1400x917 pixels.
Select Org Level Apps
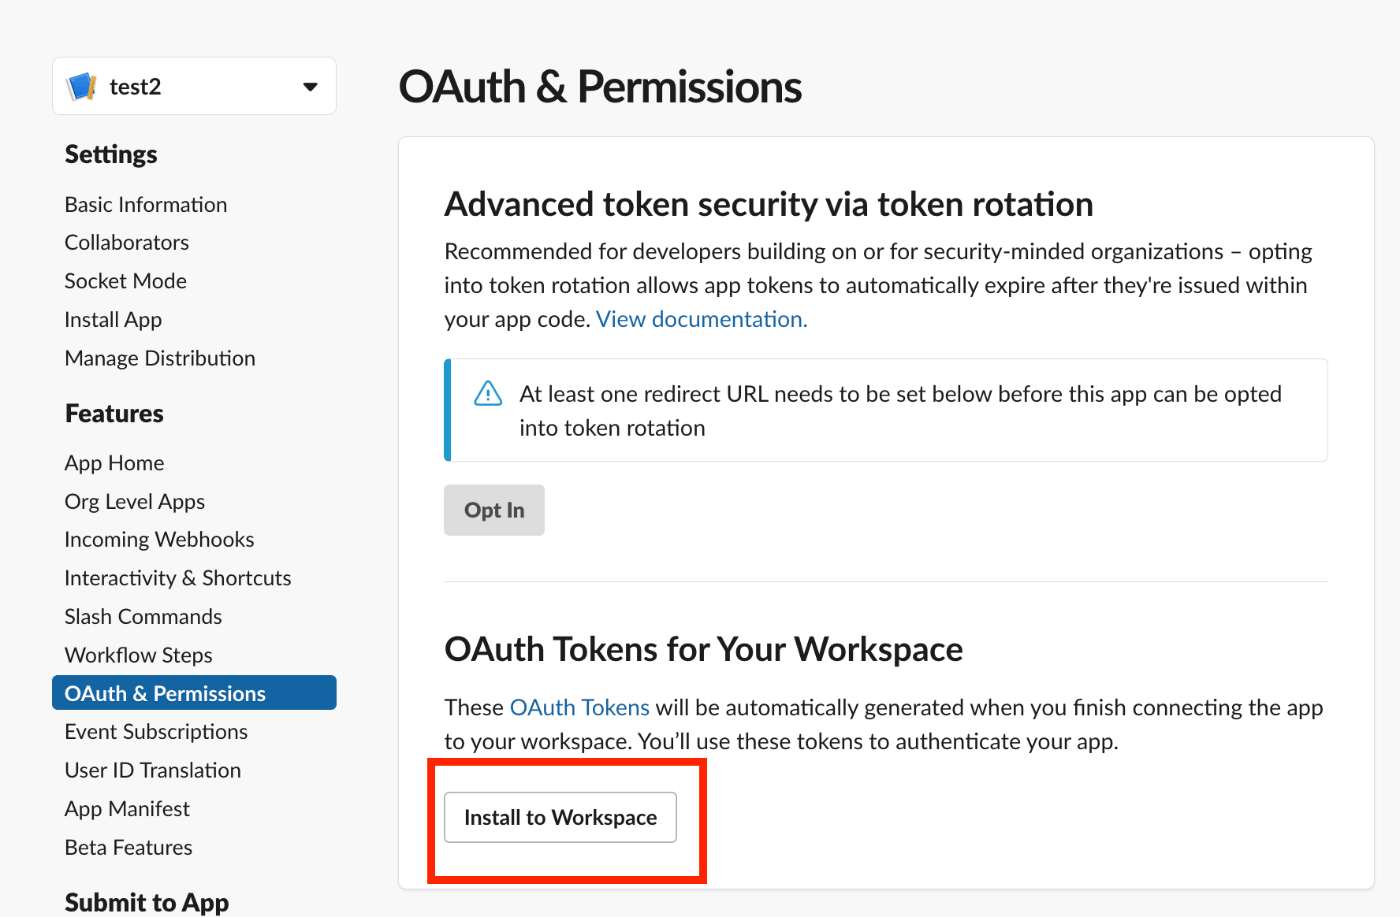135,502
